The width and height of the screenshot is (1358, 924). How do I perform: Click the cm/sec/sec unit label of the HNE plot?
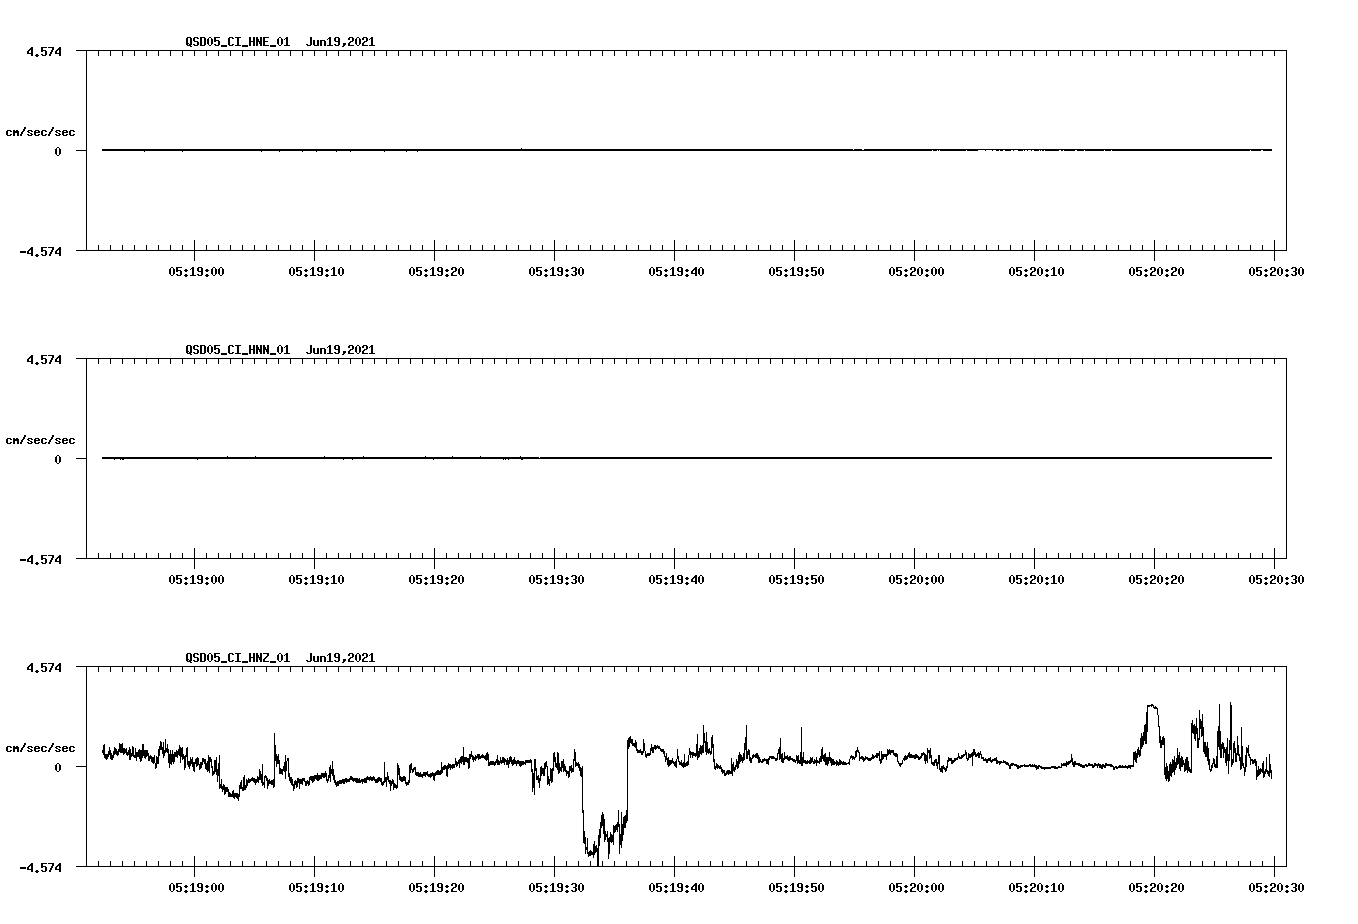point(40,132)
